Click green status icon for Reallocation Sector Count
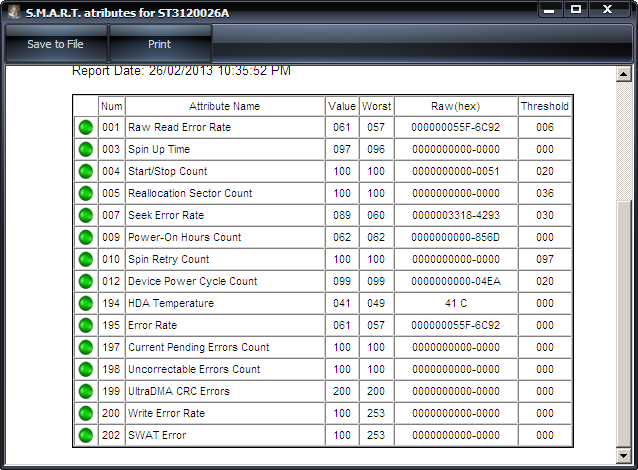Viewport: 638px width, 470px height. pos(86,193)
